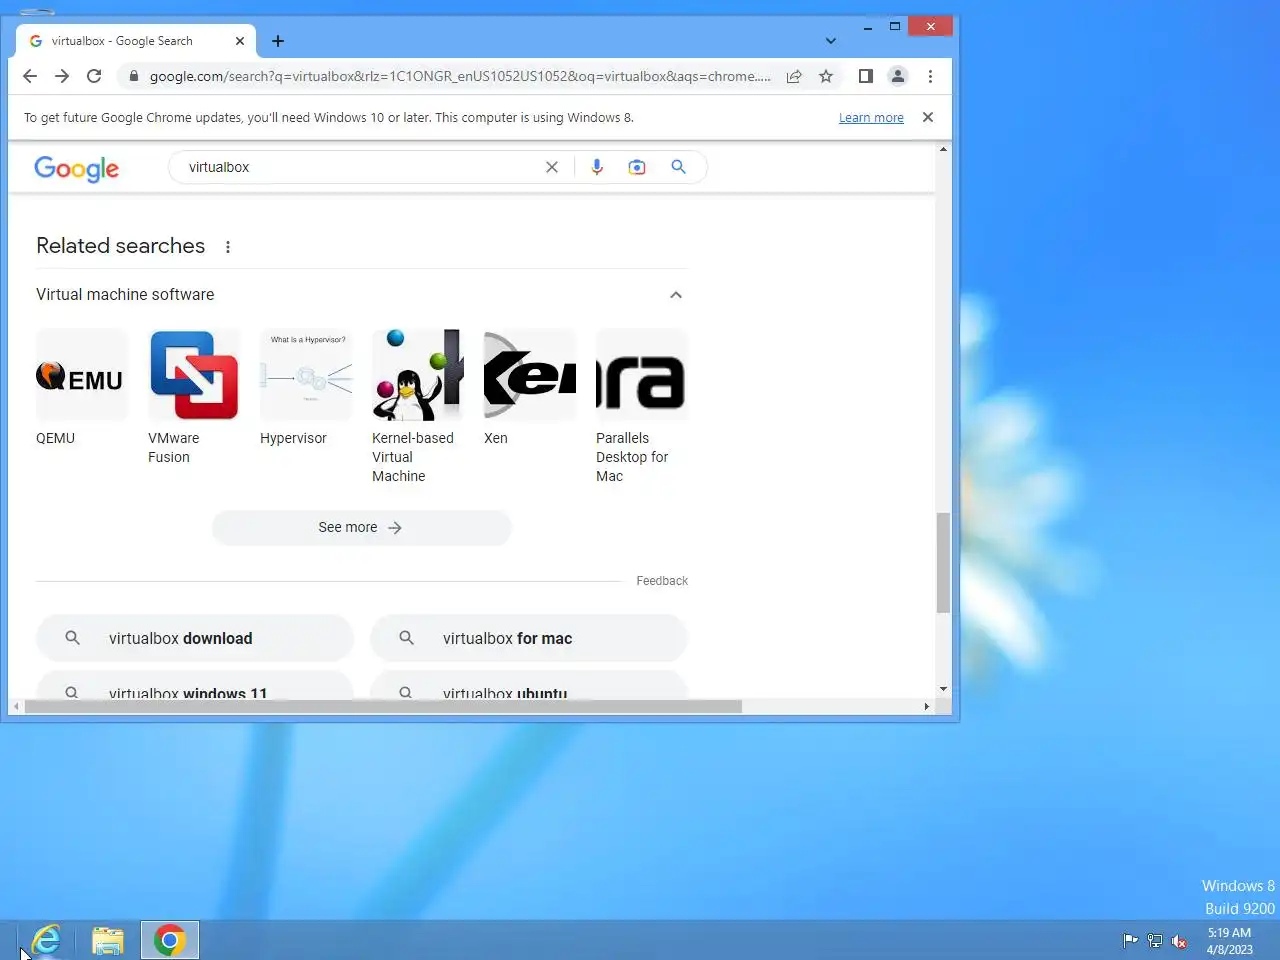Screen dimensions: 1280x960
Task: Click the scroll down arrow of the page
Action: tap(943, 689)
